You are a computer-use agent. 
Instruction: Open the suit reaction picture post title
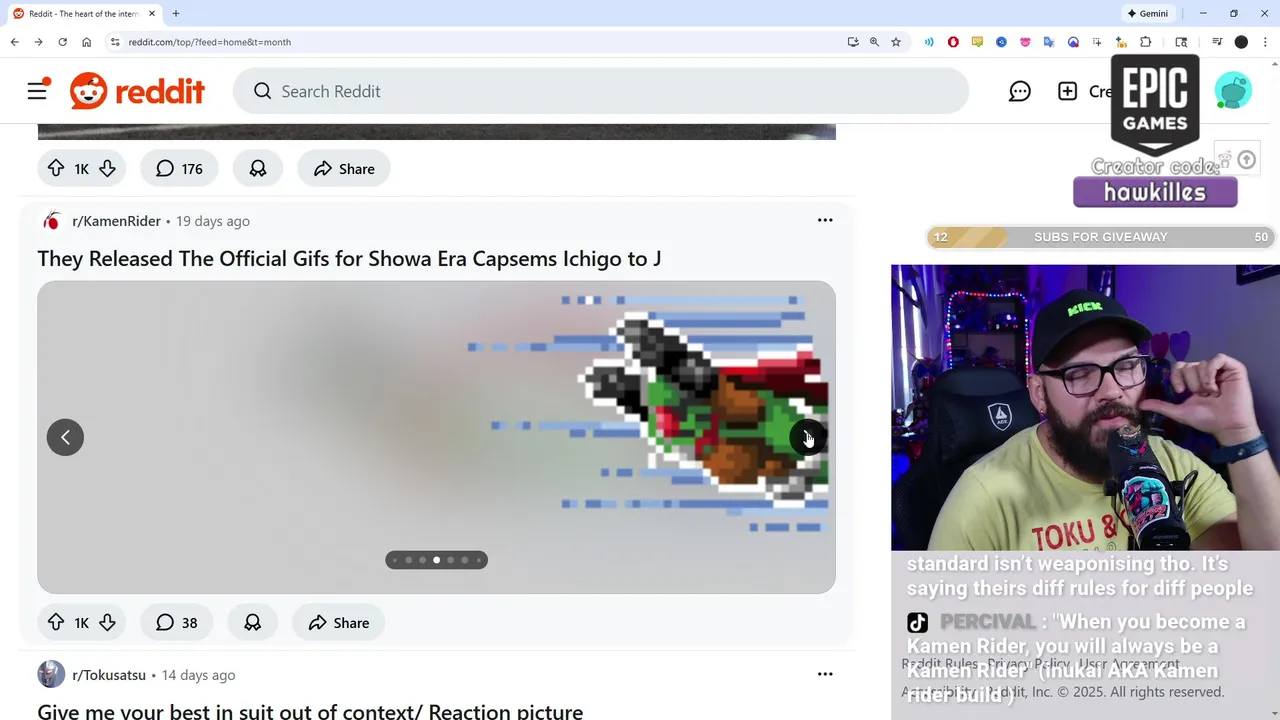pyautogui.click(x=310, y=712)
